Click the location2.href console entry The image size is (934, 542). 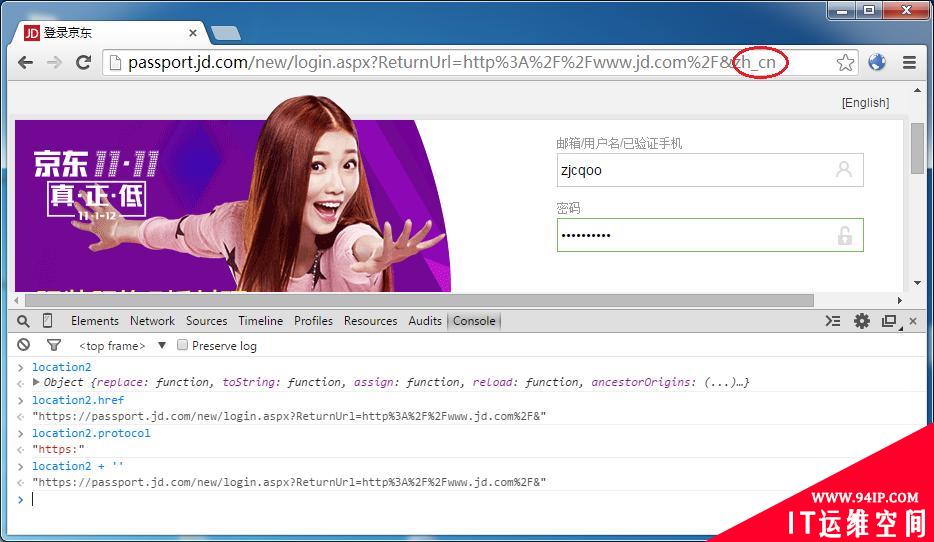click(x=78, y=400)
